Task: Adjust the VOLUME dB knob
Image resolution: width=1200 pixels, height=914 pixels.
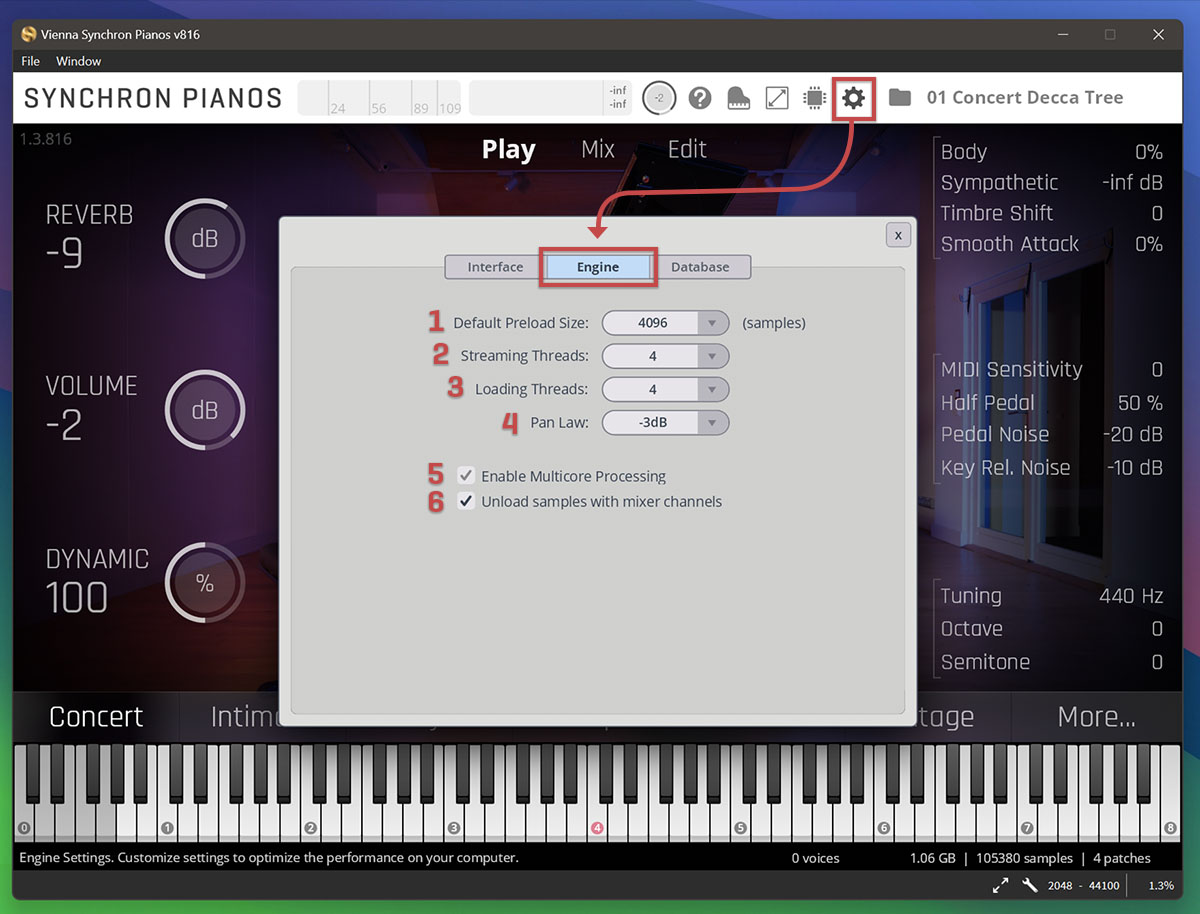Action: tap(204, 411)
